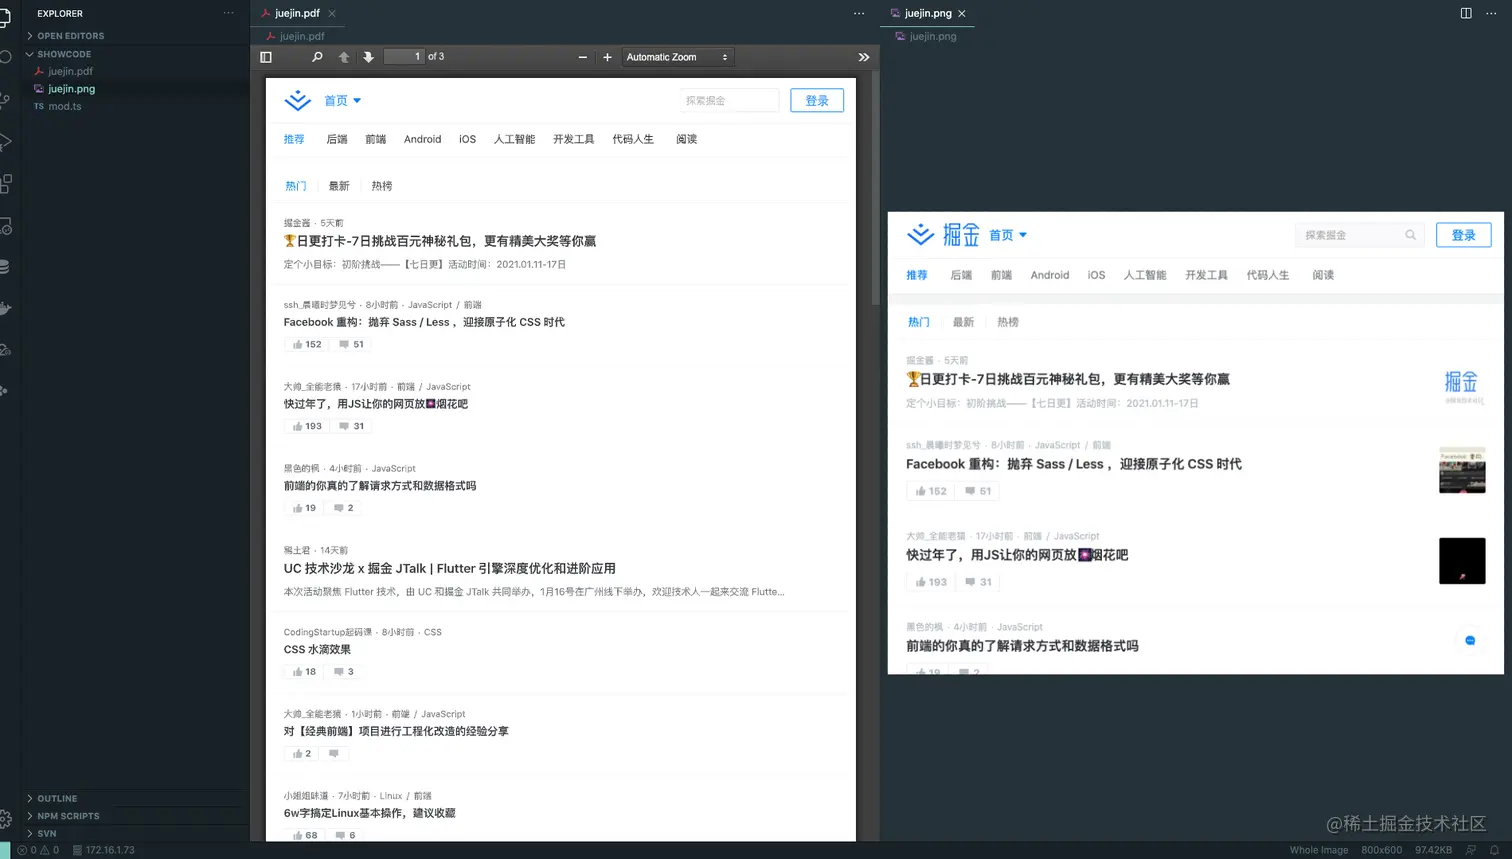Go to next PDF page
Image resolution: width=1512 pixels, height=859 pixels.
368,57
